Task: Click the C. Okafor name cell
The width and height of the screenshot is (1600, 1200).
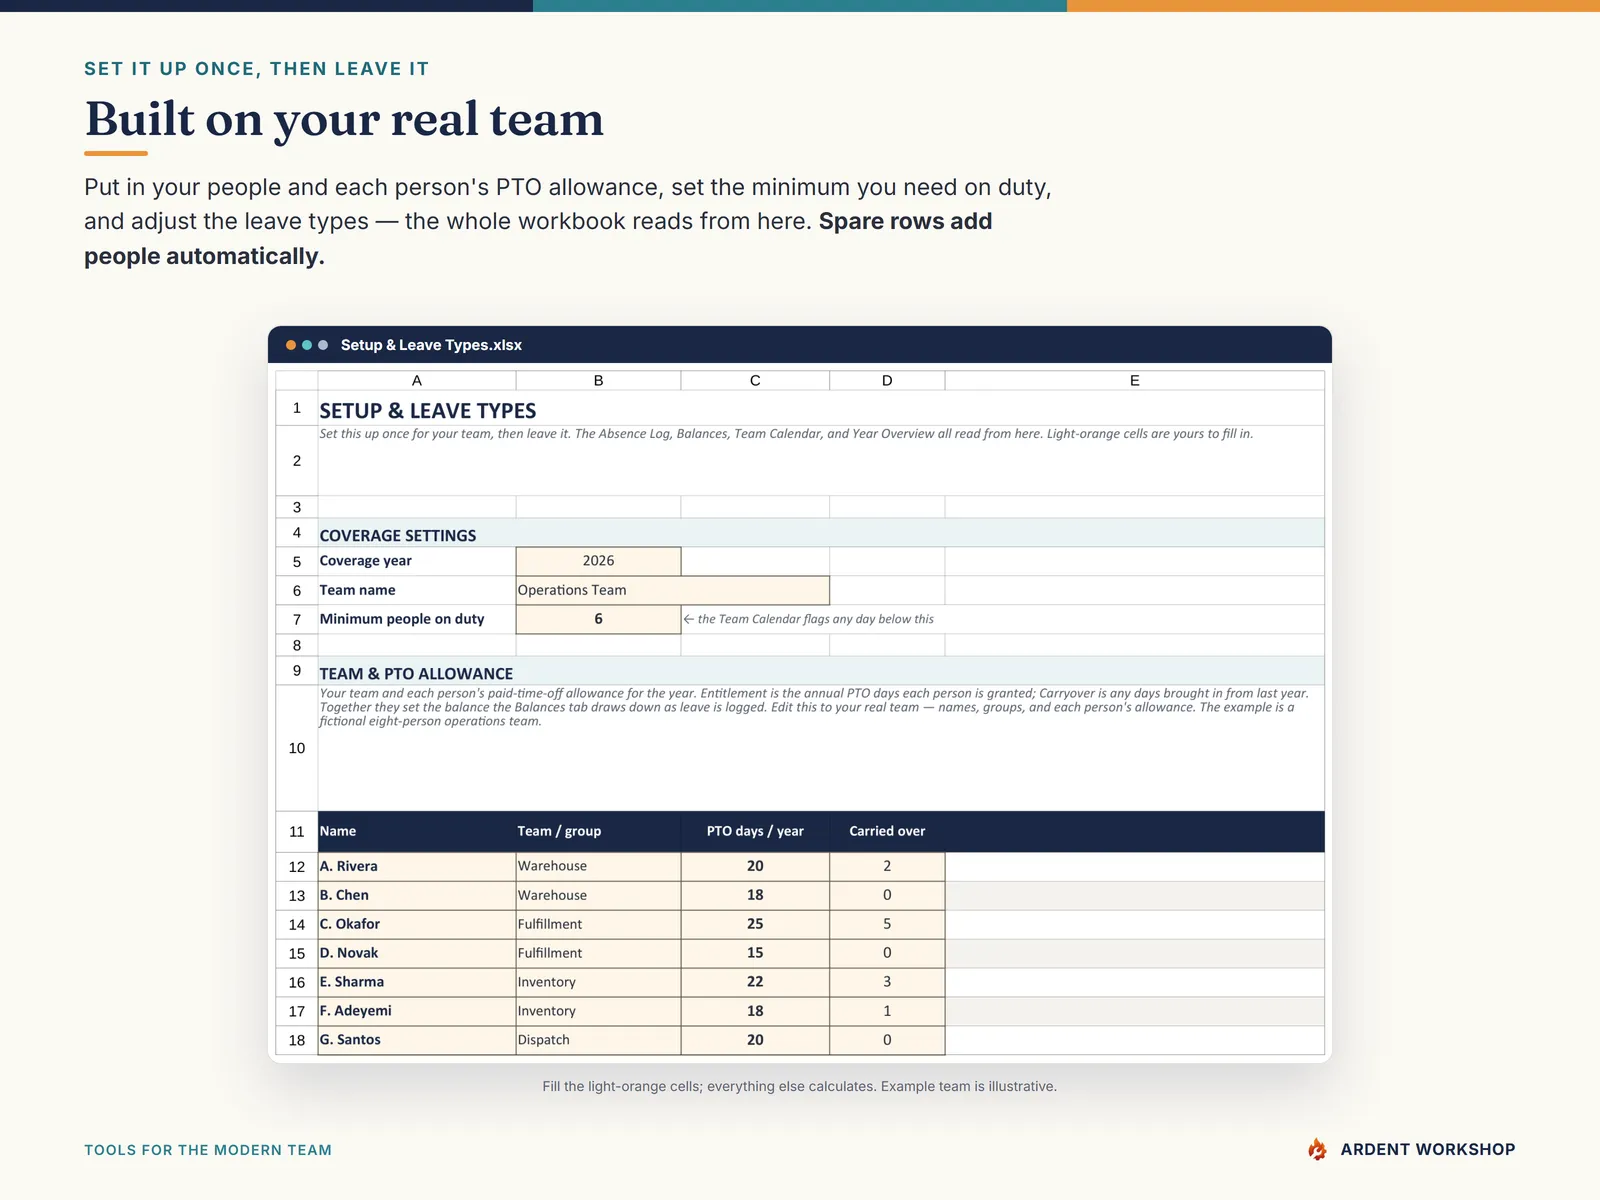Action: point(417,924)
